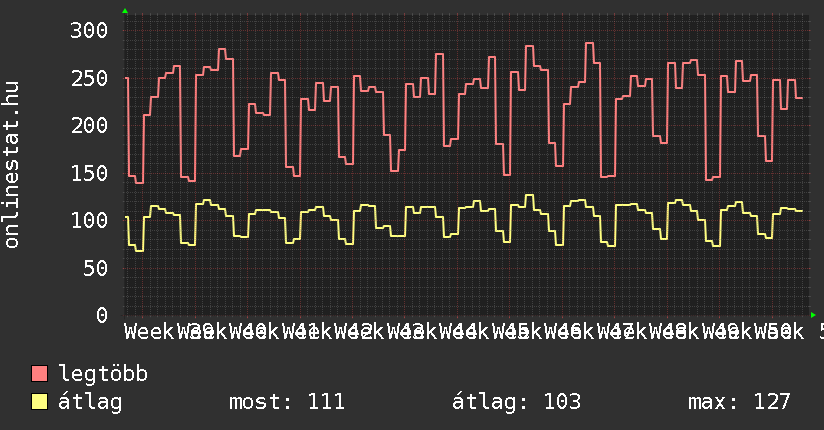Viewport: 824px width, 430px height.
Task: Click the 0 y-axis label
Action: point(100,315)
